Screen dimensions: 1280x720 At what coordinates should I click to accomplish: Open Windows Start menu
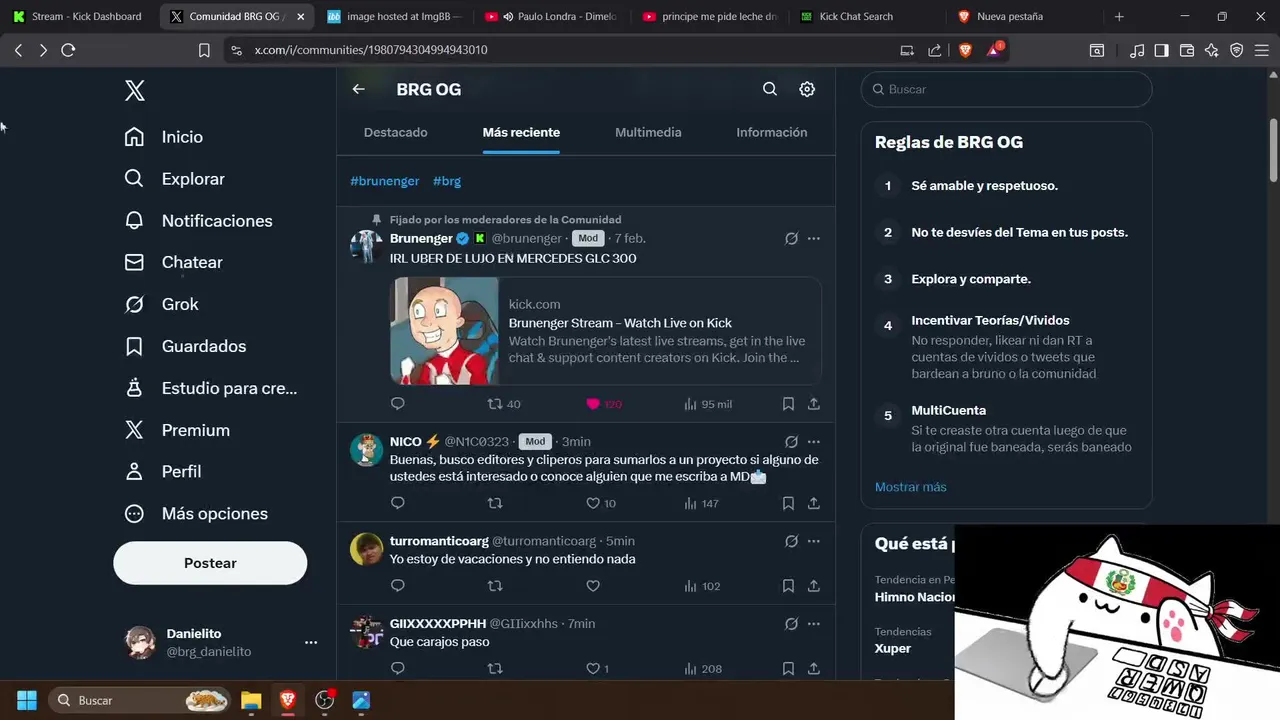pyautogui.click(x=27, y=700)
